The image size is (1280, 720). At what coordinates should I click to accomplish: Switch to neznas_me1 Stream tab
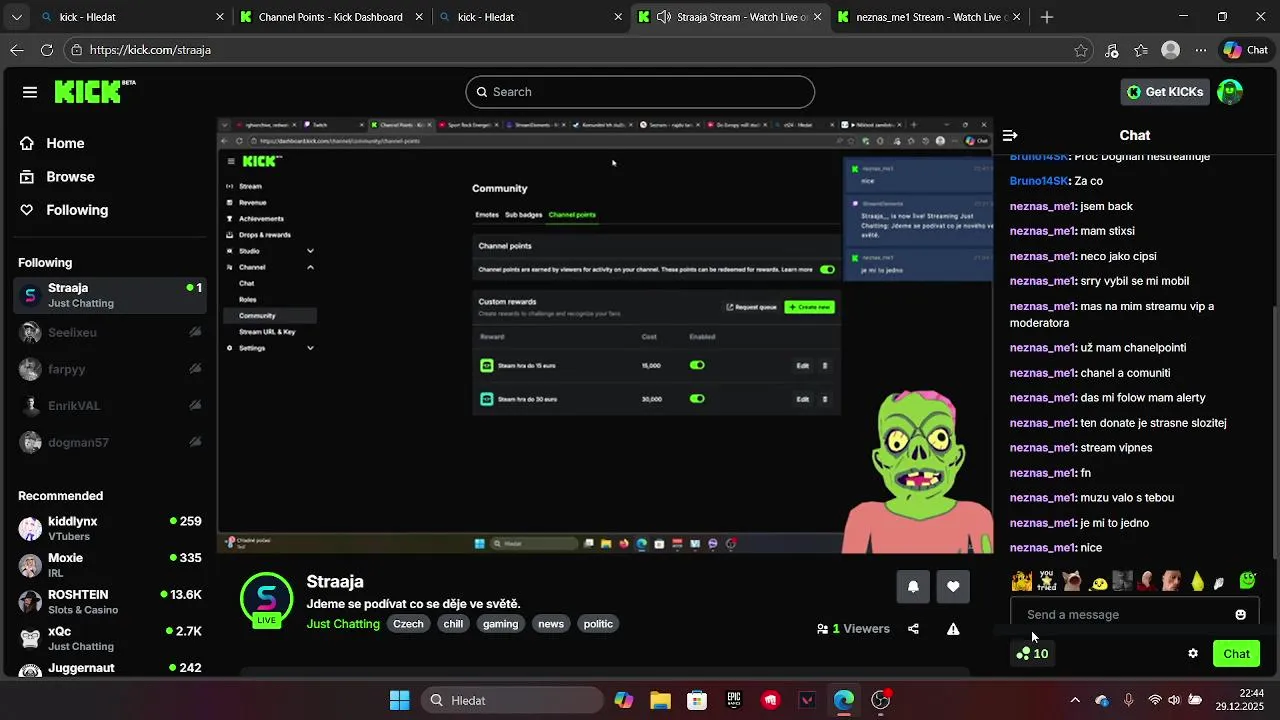pyautogui.click(x=930, y=17)
